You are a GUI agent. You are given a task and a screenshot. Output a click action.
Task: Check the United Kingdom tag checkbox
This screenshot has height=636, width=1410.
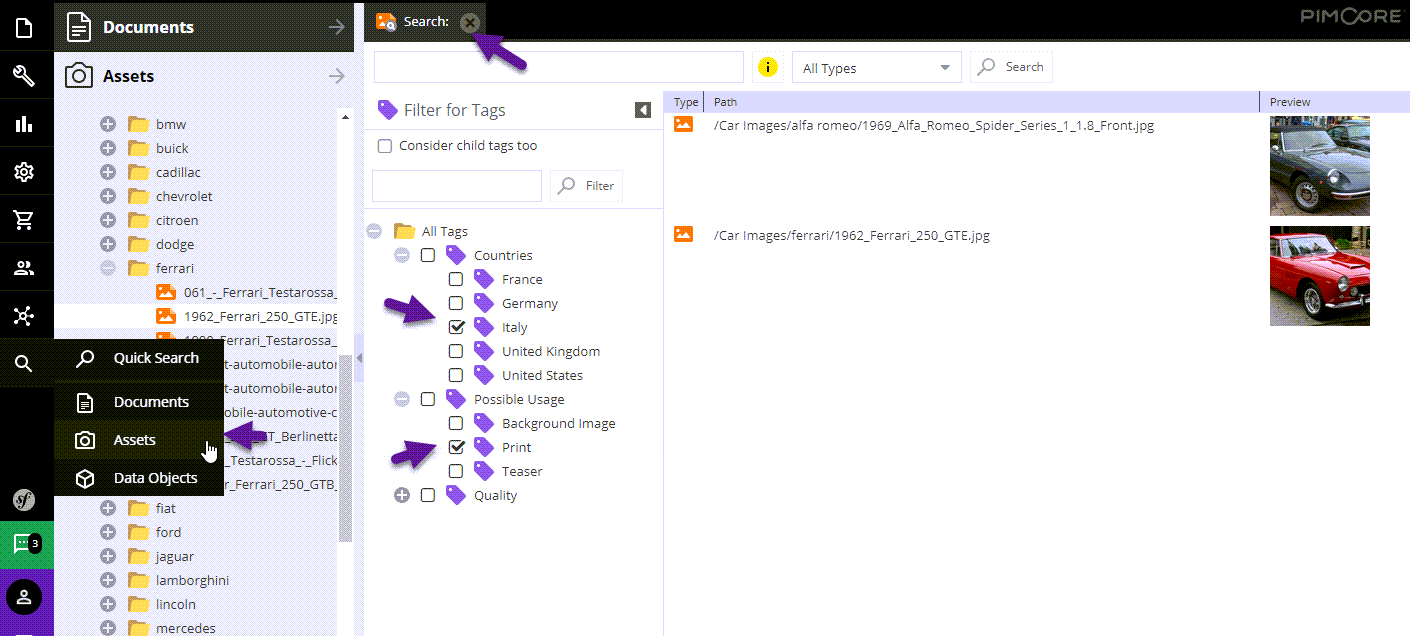pos(456,351)
